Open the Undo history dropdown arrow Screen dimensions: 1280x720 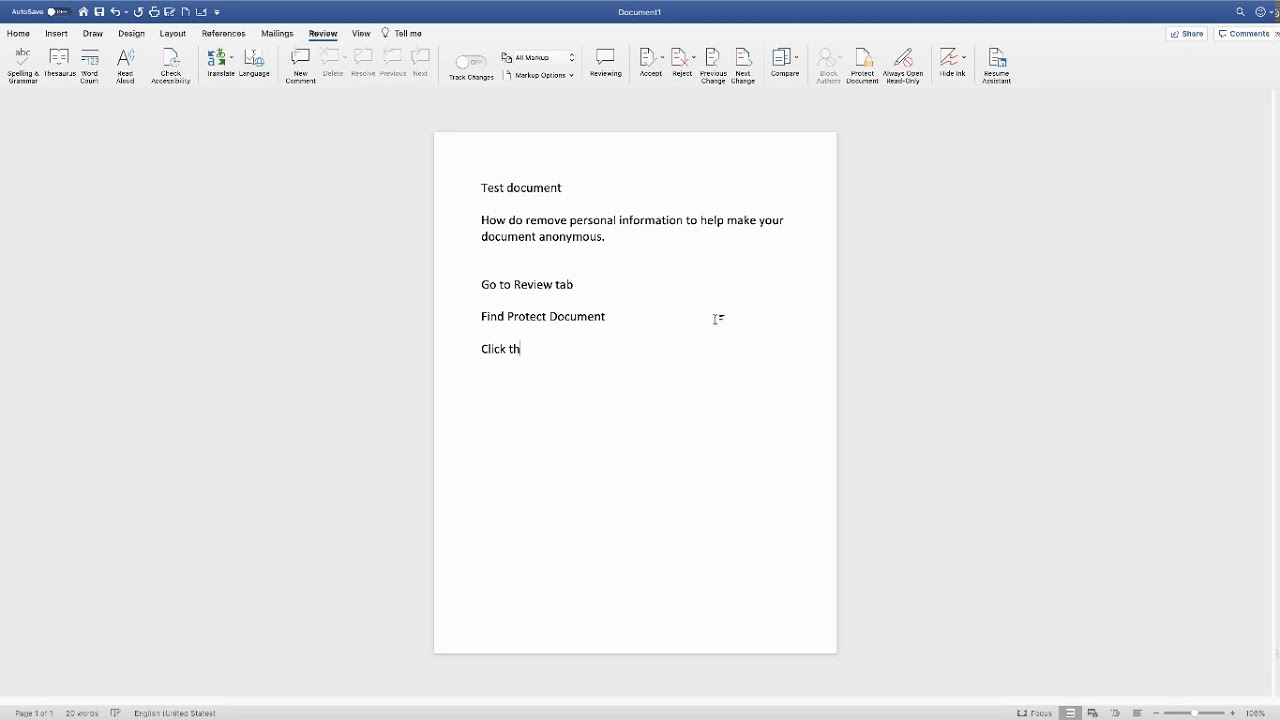(x=126, y=12)
